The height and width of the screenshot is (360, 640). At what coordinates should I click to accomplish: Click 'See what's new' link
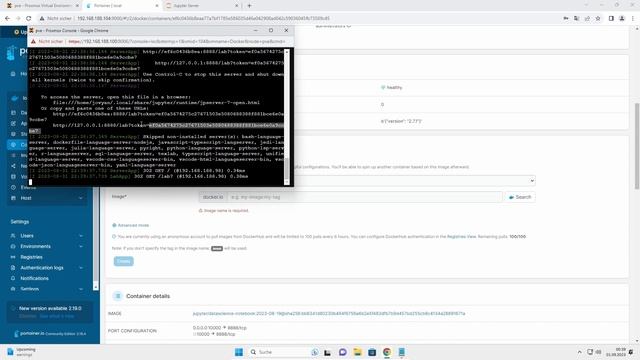click(57, 316)
